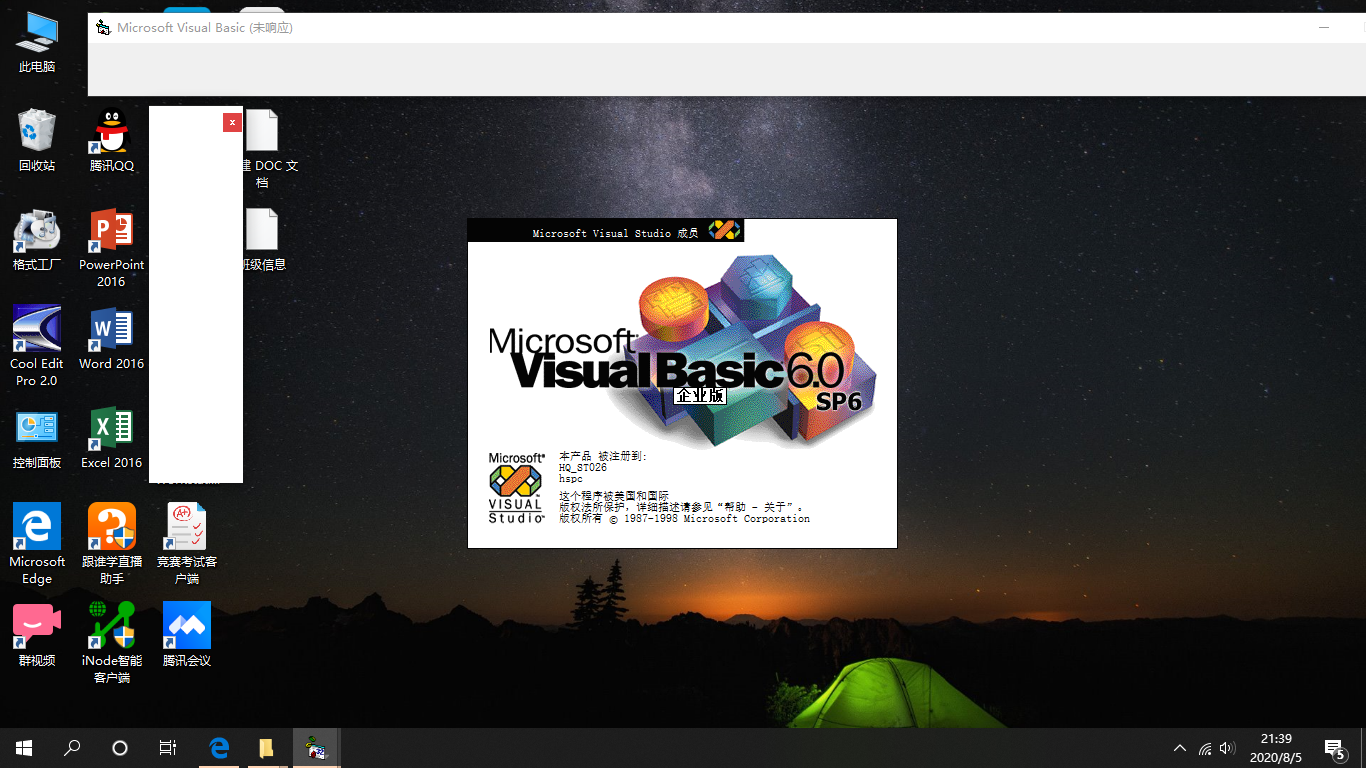1366x768 pixels.
Task: Activate Visual Basic taskbar button
Action: 317,748
